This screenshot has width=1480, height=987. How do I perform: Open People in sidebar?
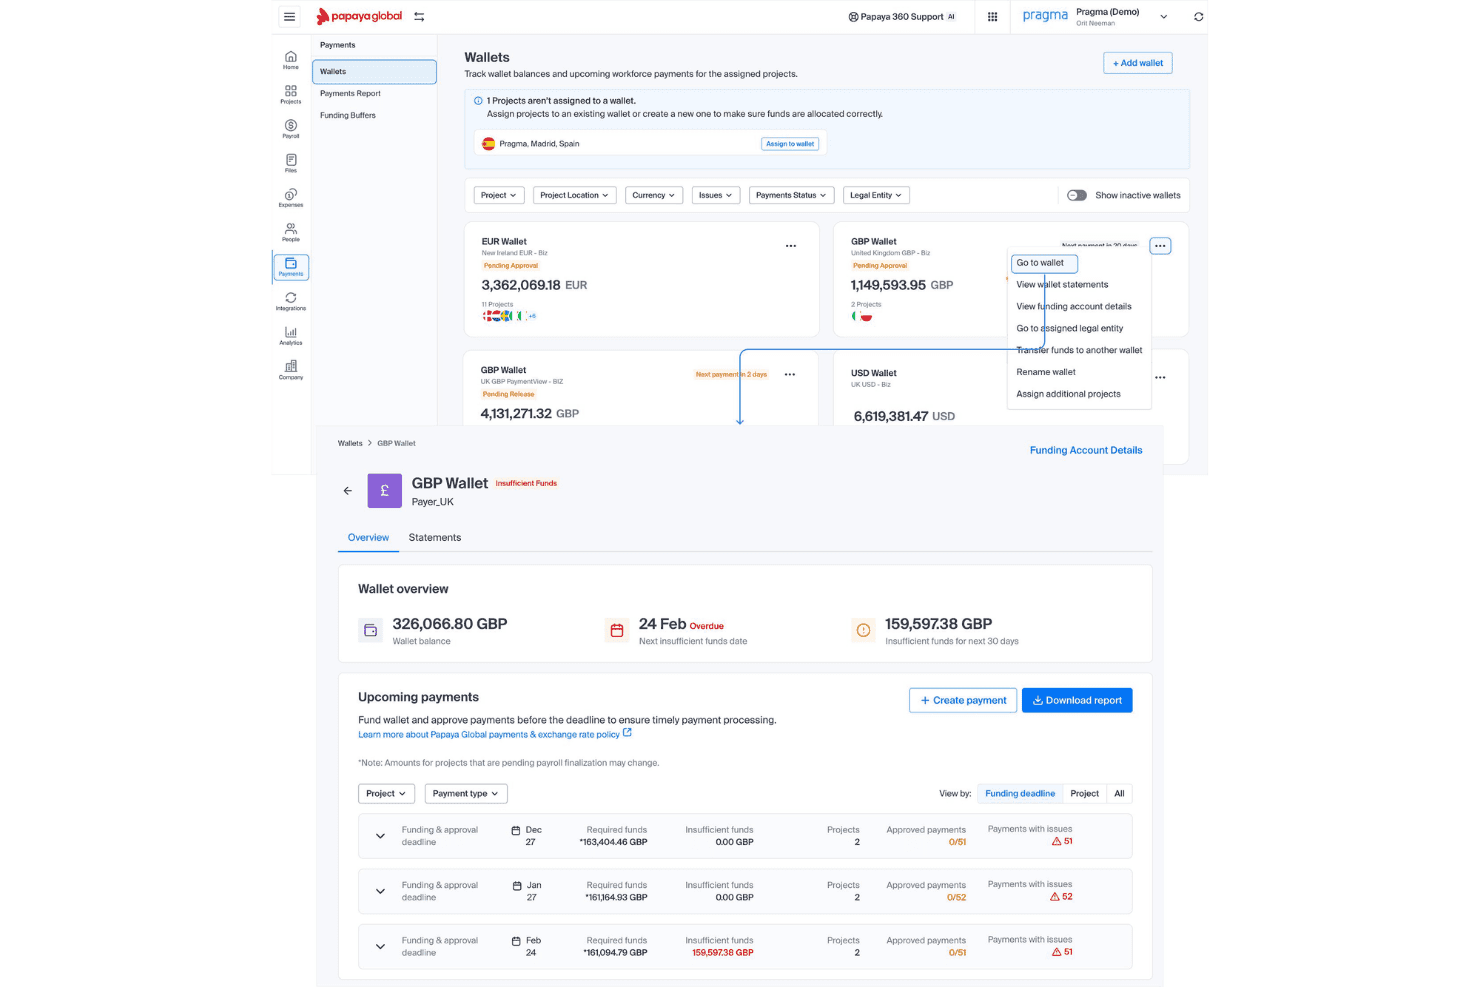pos(290,232)
